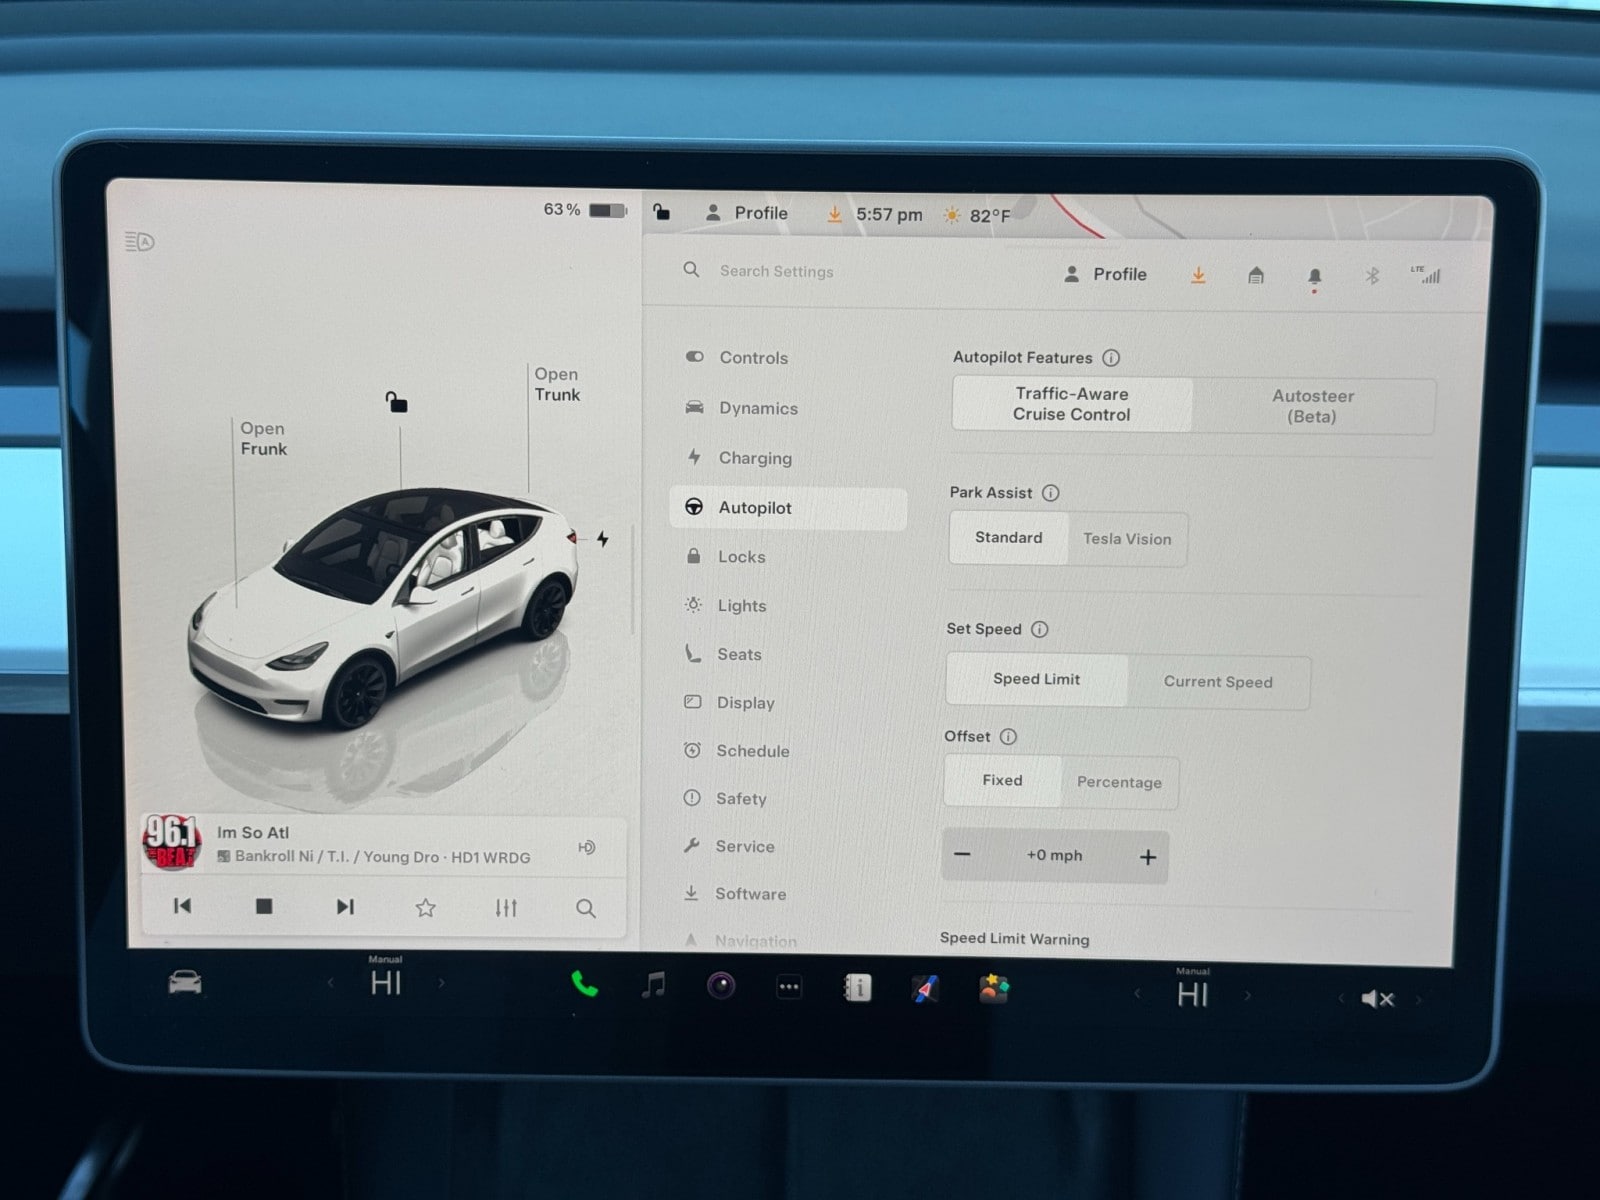Screen dimensions: 1600x1200
Task: Open the three-dots app launcher
Action: click(x=789, y=987)
